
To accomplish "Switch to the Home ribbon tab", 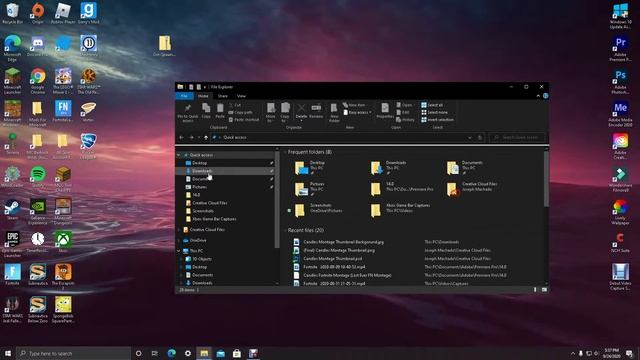I will (203, 96).
